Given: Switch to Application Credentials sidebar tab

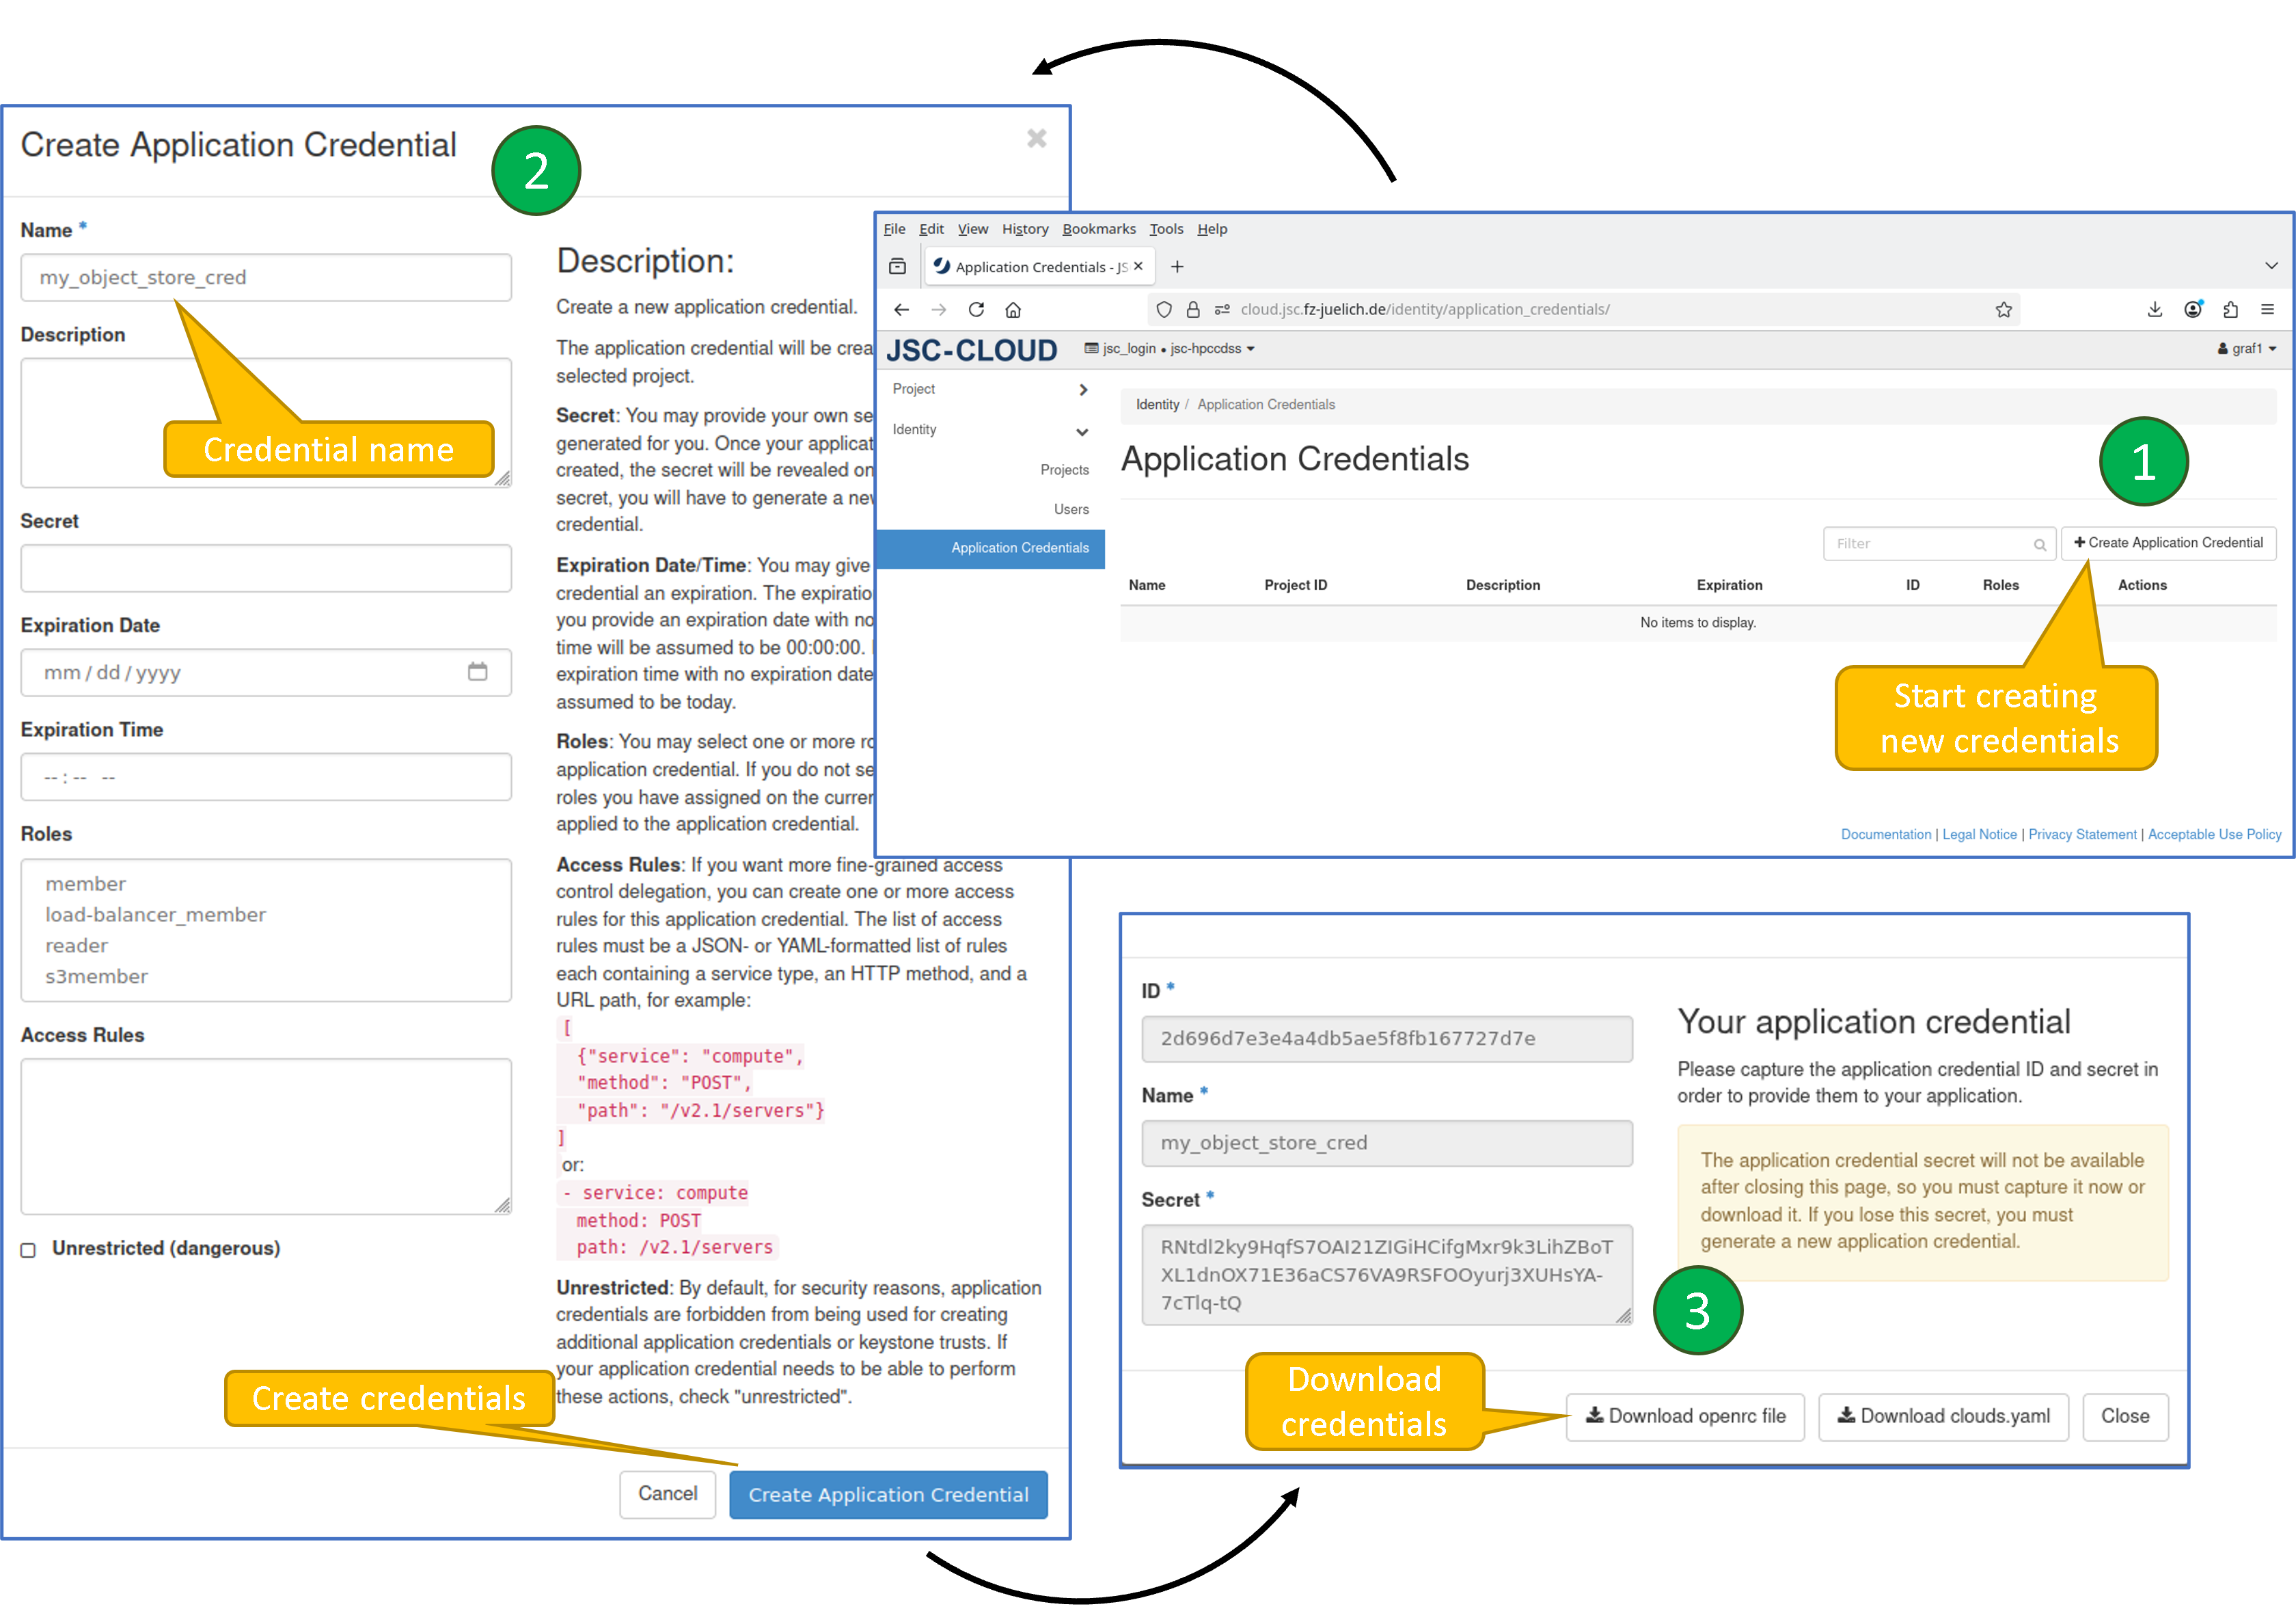Looking at the screenshot, I should 1019,548.
